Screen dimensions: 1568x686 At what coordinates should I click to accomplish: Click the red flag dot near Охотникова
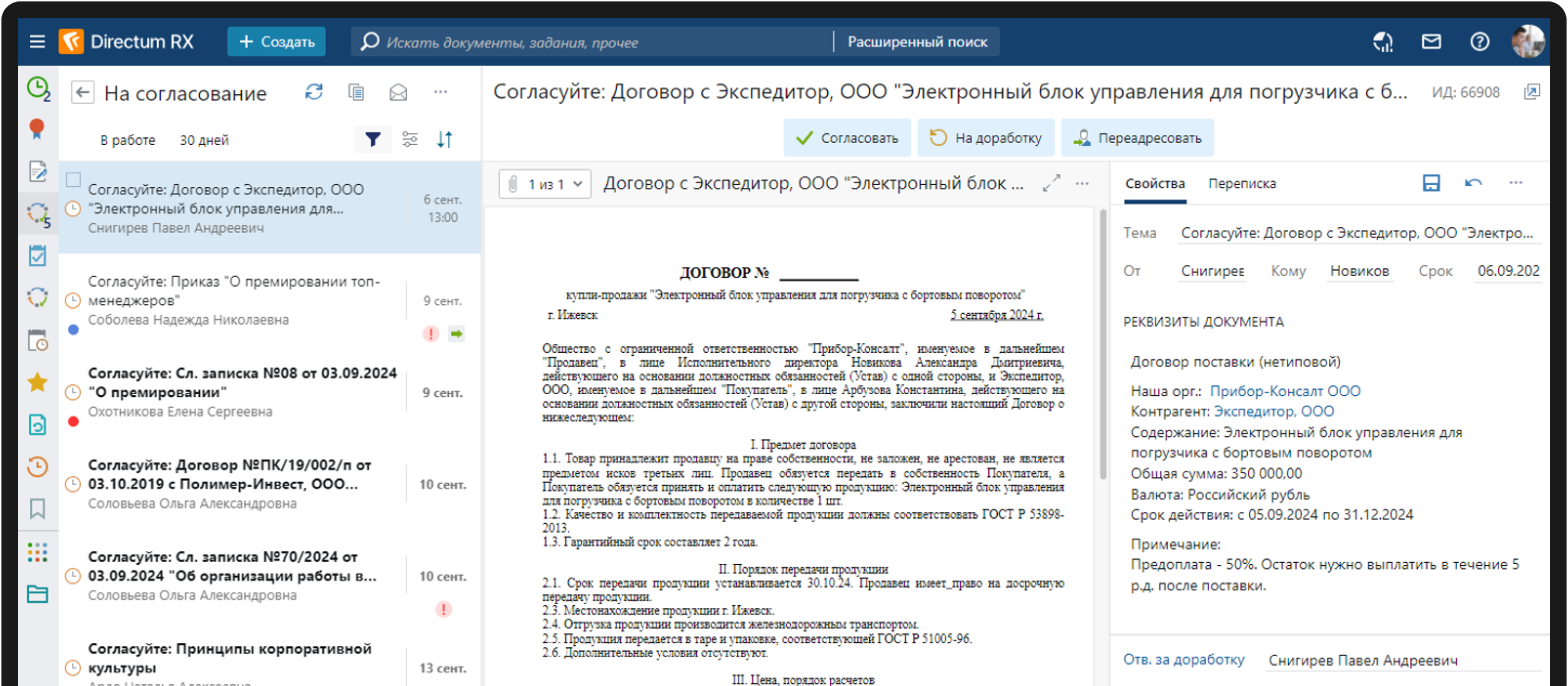pos(73,421)
